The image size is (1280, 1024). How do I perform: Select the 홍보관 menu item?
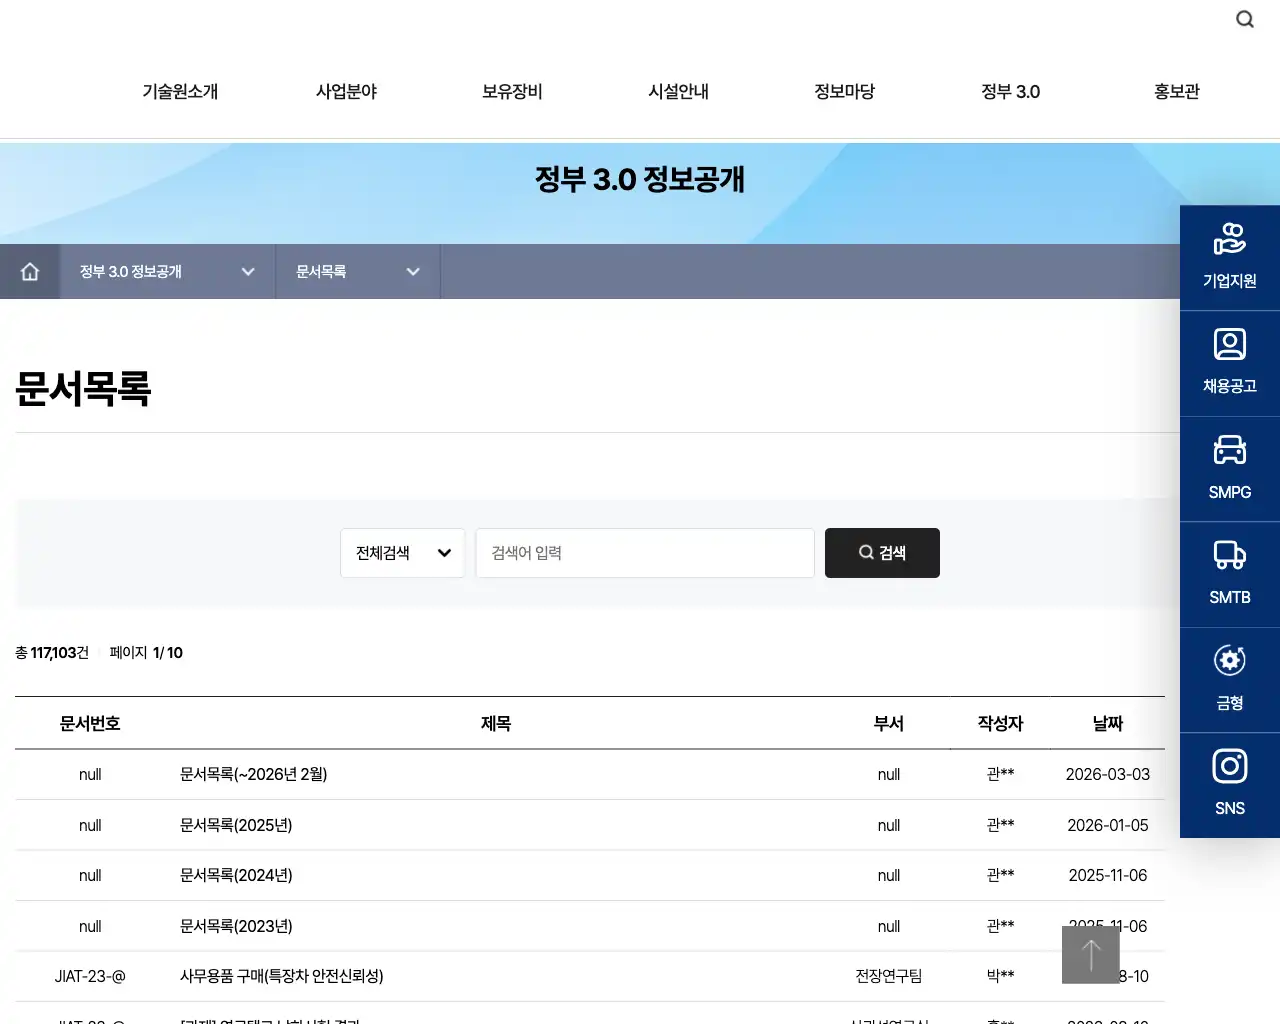point(1176,91)
